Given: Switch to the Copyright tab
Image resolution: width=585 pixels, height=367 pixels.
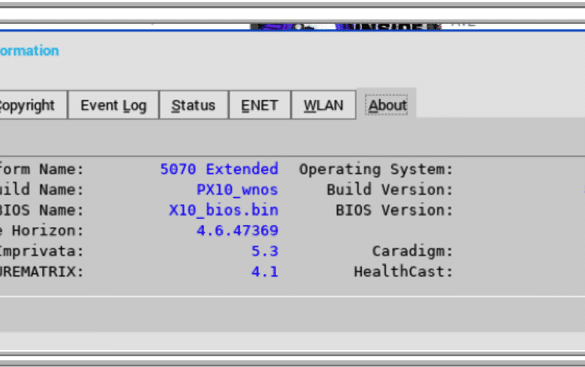Looking at the screenshot, I should 33,105.
